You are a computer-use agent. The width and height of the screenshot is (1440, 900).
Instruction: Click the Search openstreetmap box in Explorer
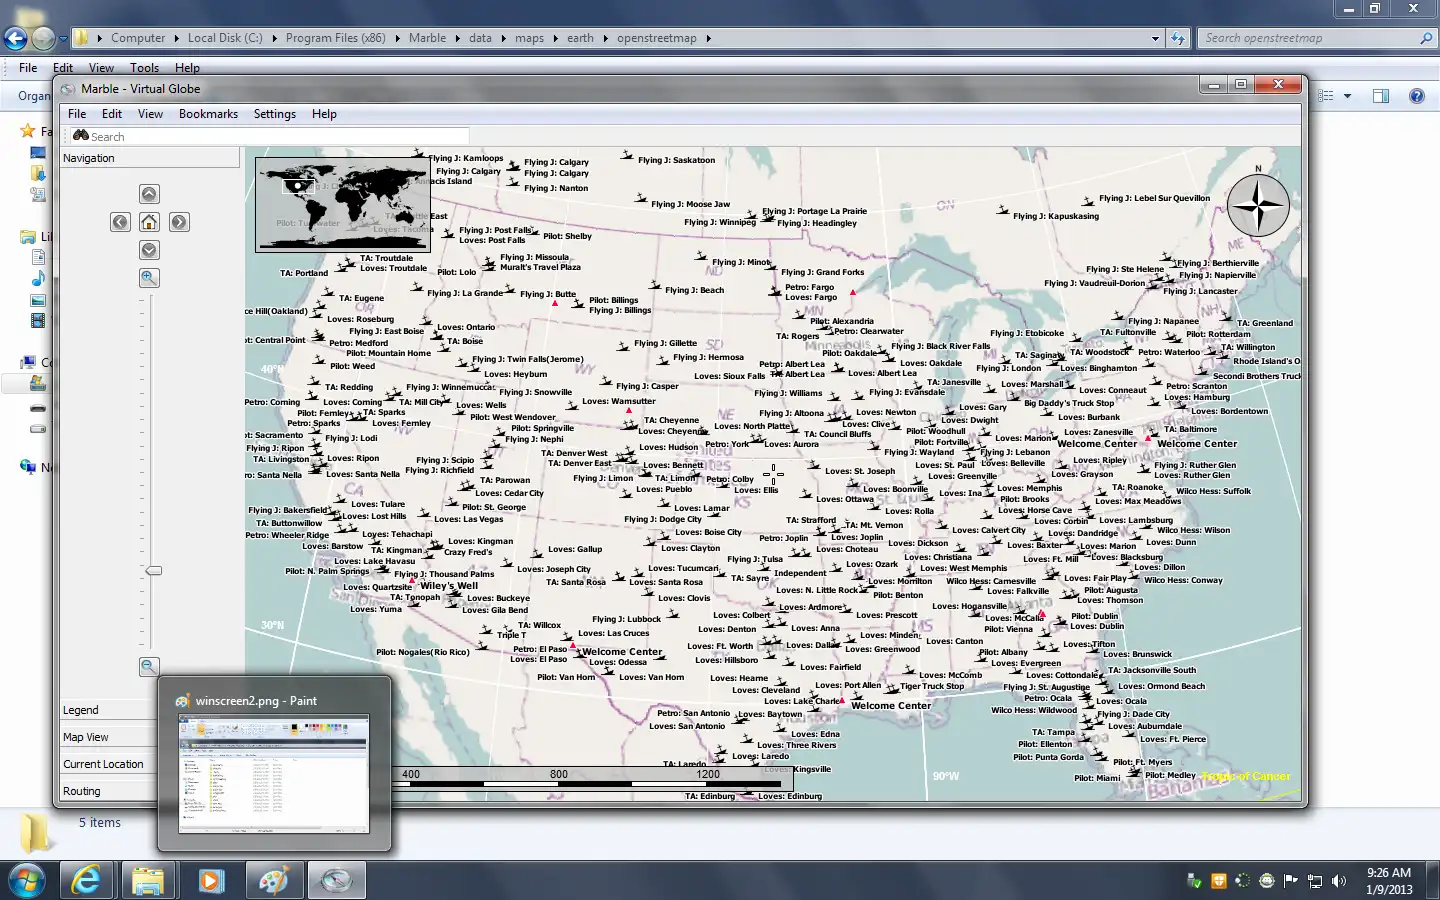1316,38
